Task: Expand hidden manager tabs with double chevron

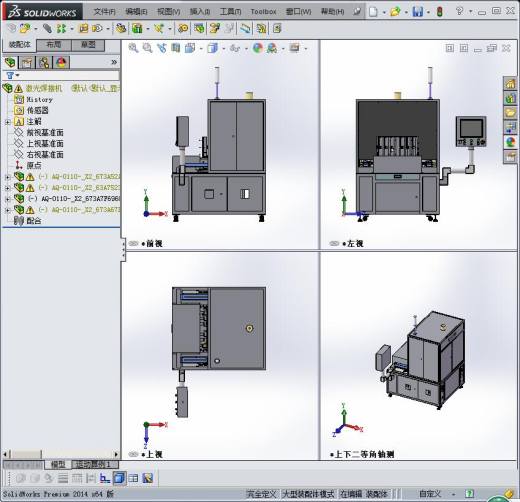Action: [x=114, y=62]
